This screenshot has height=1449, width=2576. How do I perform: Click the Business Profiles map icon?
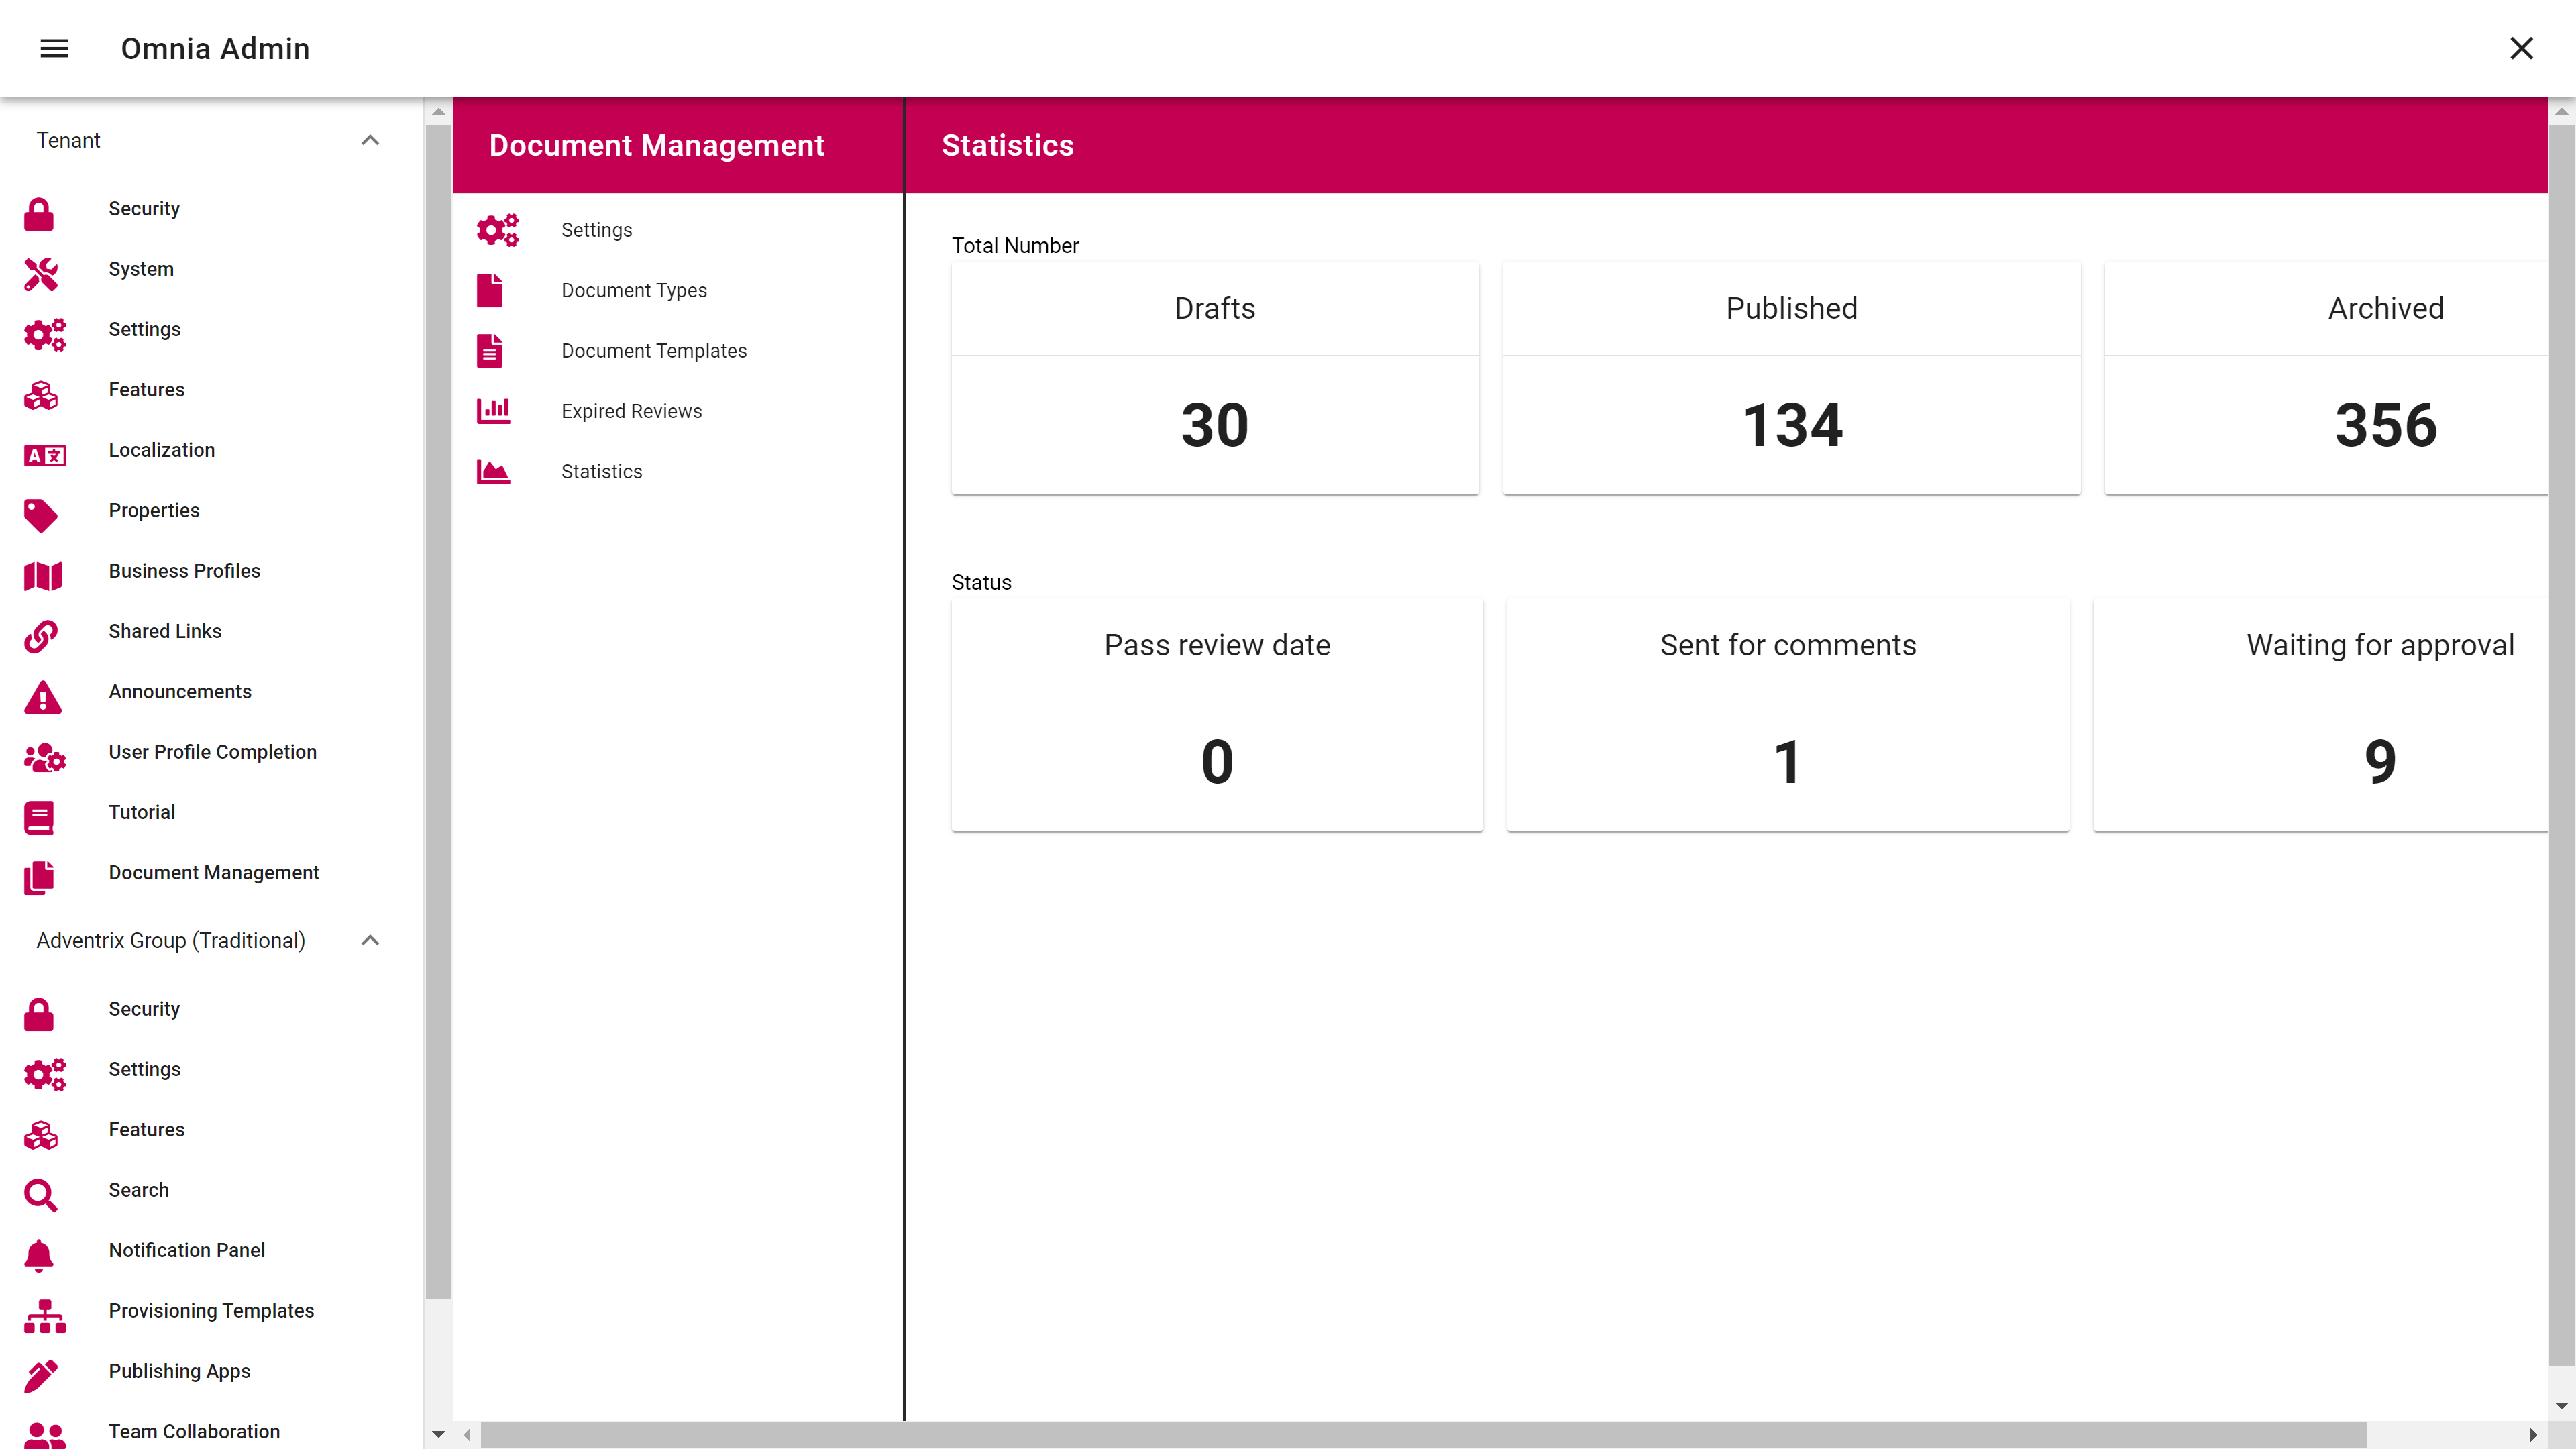[43, 576]
